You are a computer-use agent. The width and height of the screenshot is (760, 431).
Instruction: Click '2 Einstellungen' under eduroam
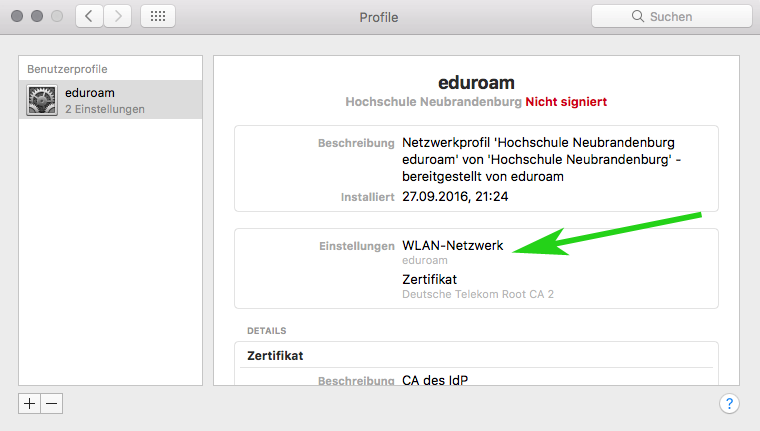pyautogui.click(x=105, y=109)
